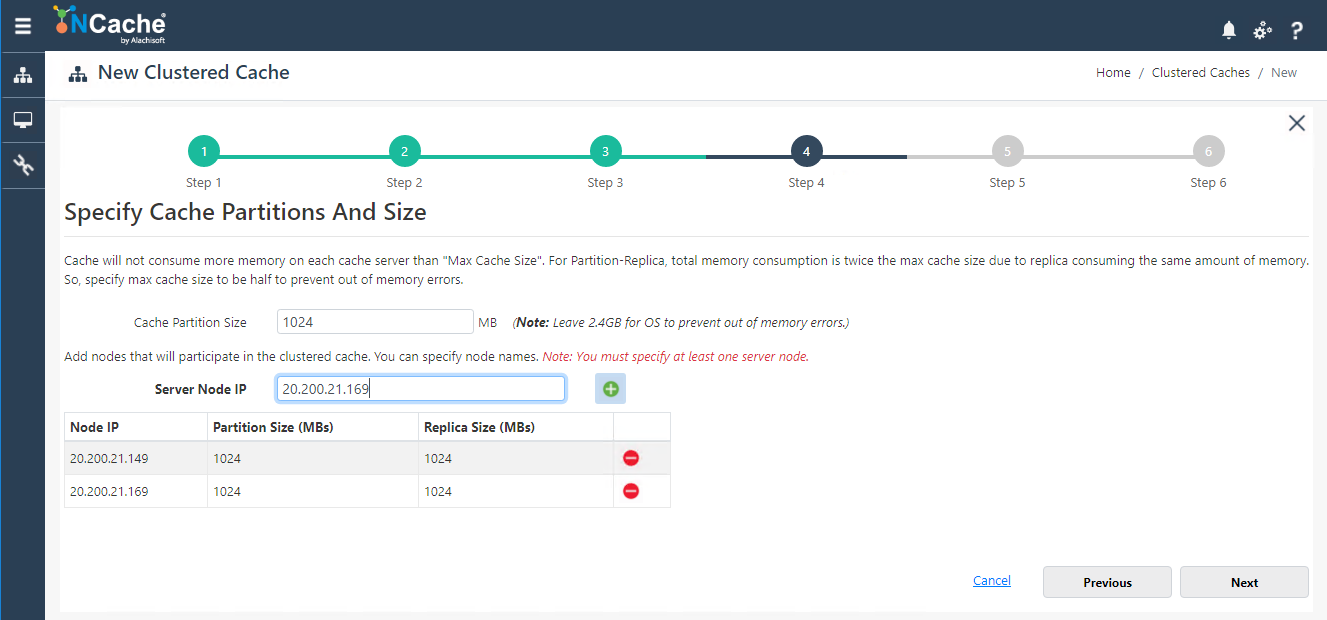The image size is (1327, 620).
Task: Click the Cancel link
Action: coord(992,581)
